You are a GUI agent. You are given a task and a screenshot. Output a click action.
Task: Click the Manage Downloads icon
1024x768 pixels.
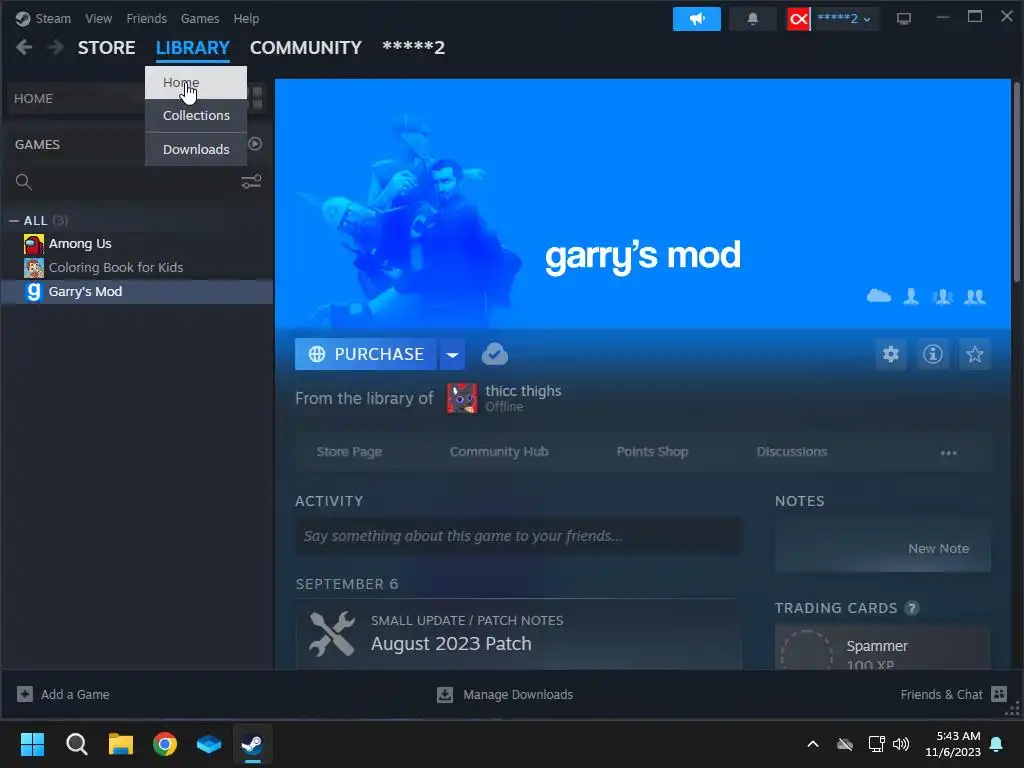445,694
